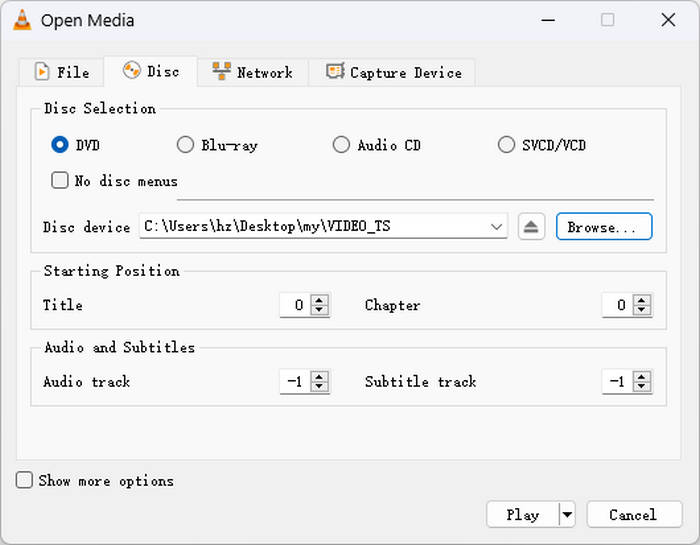Image resolution: width=700 pixels, height=545 pixels.
Task: Decrease the Audio track number
Action: click(319, 387)
